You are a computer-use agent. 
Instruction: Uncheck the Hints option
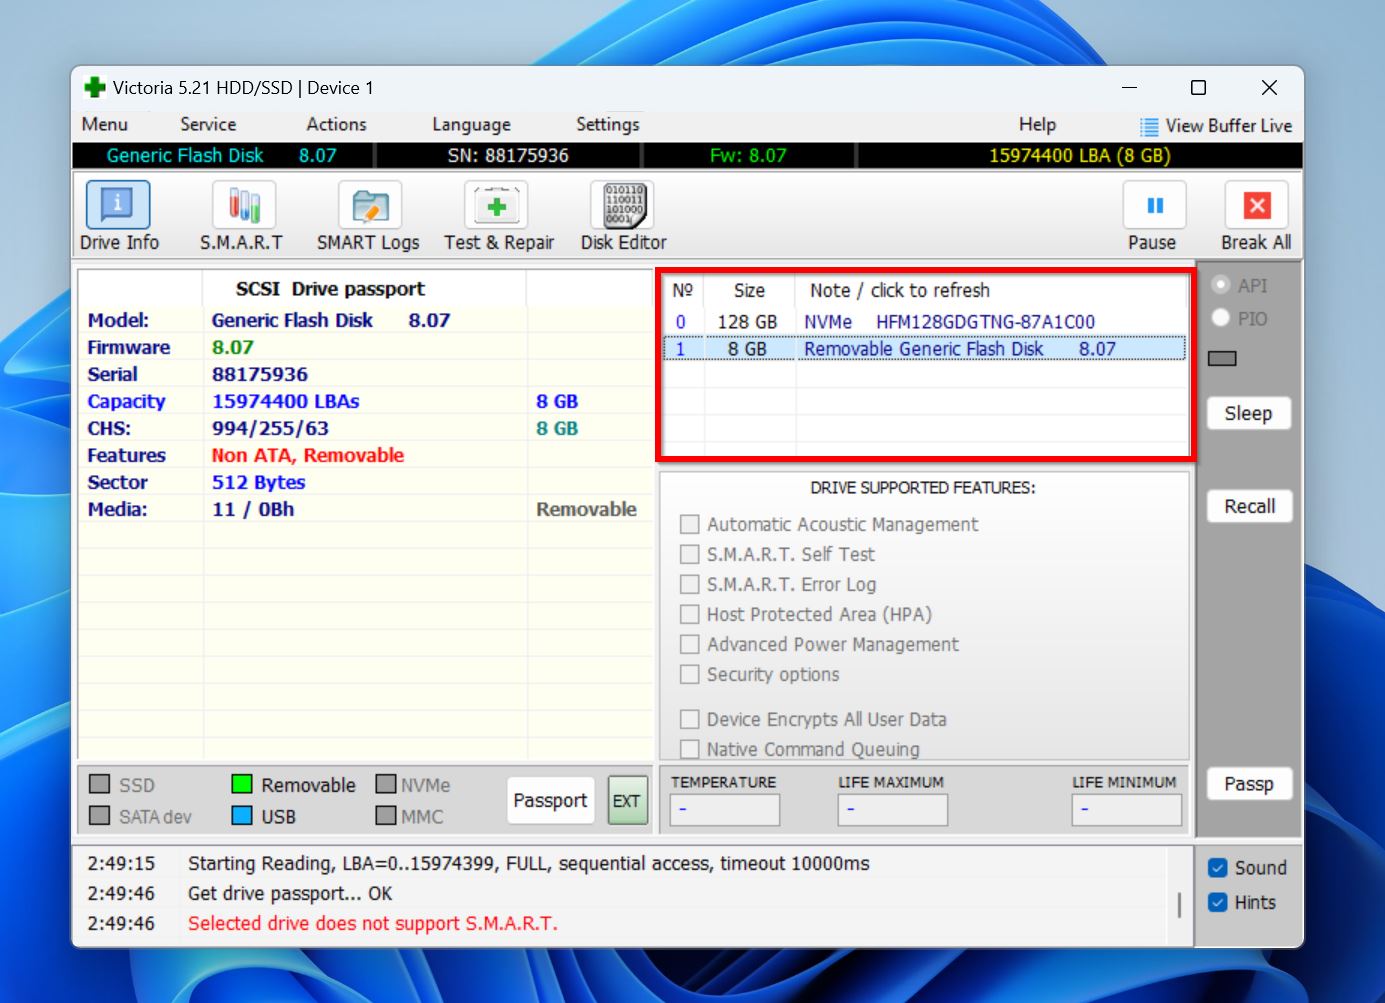point(1218,902)
